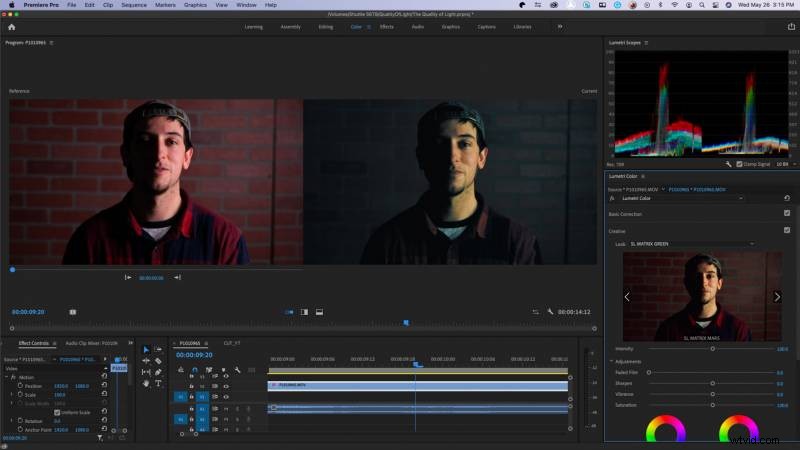Click macOS Spotlight search icon
The width and height of the screenshot is (800, 450).
[702, 5]
